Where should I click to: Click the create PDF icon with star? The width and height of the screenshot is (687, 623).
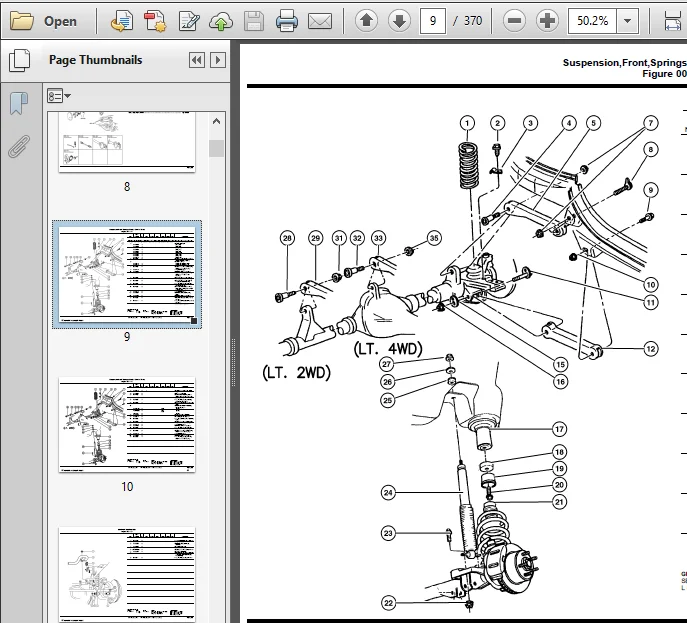[x=155, y=21]
